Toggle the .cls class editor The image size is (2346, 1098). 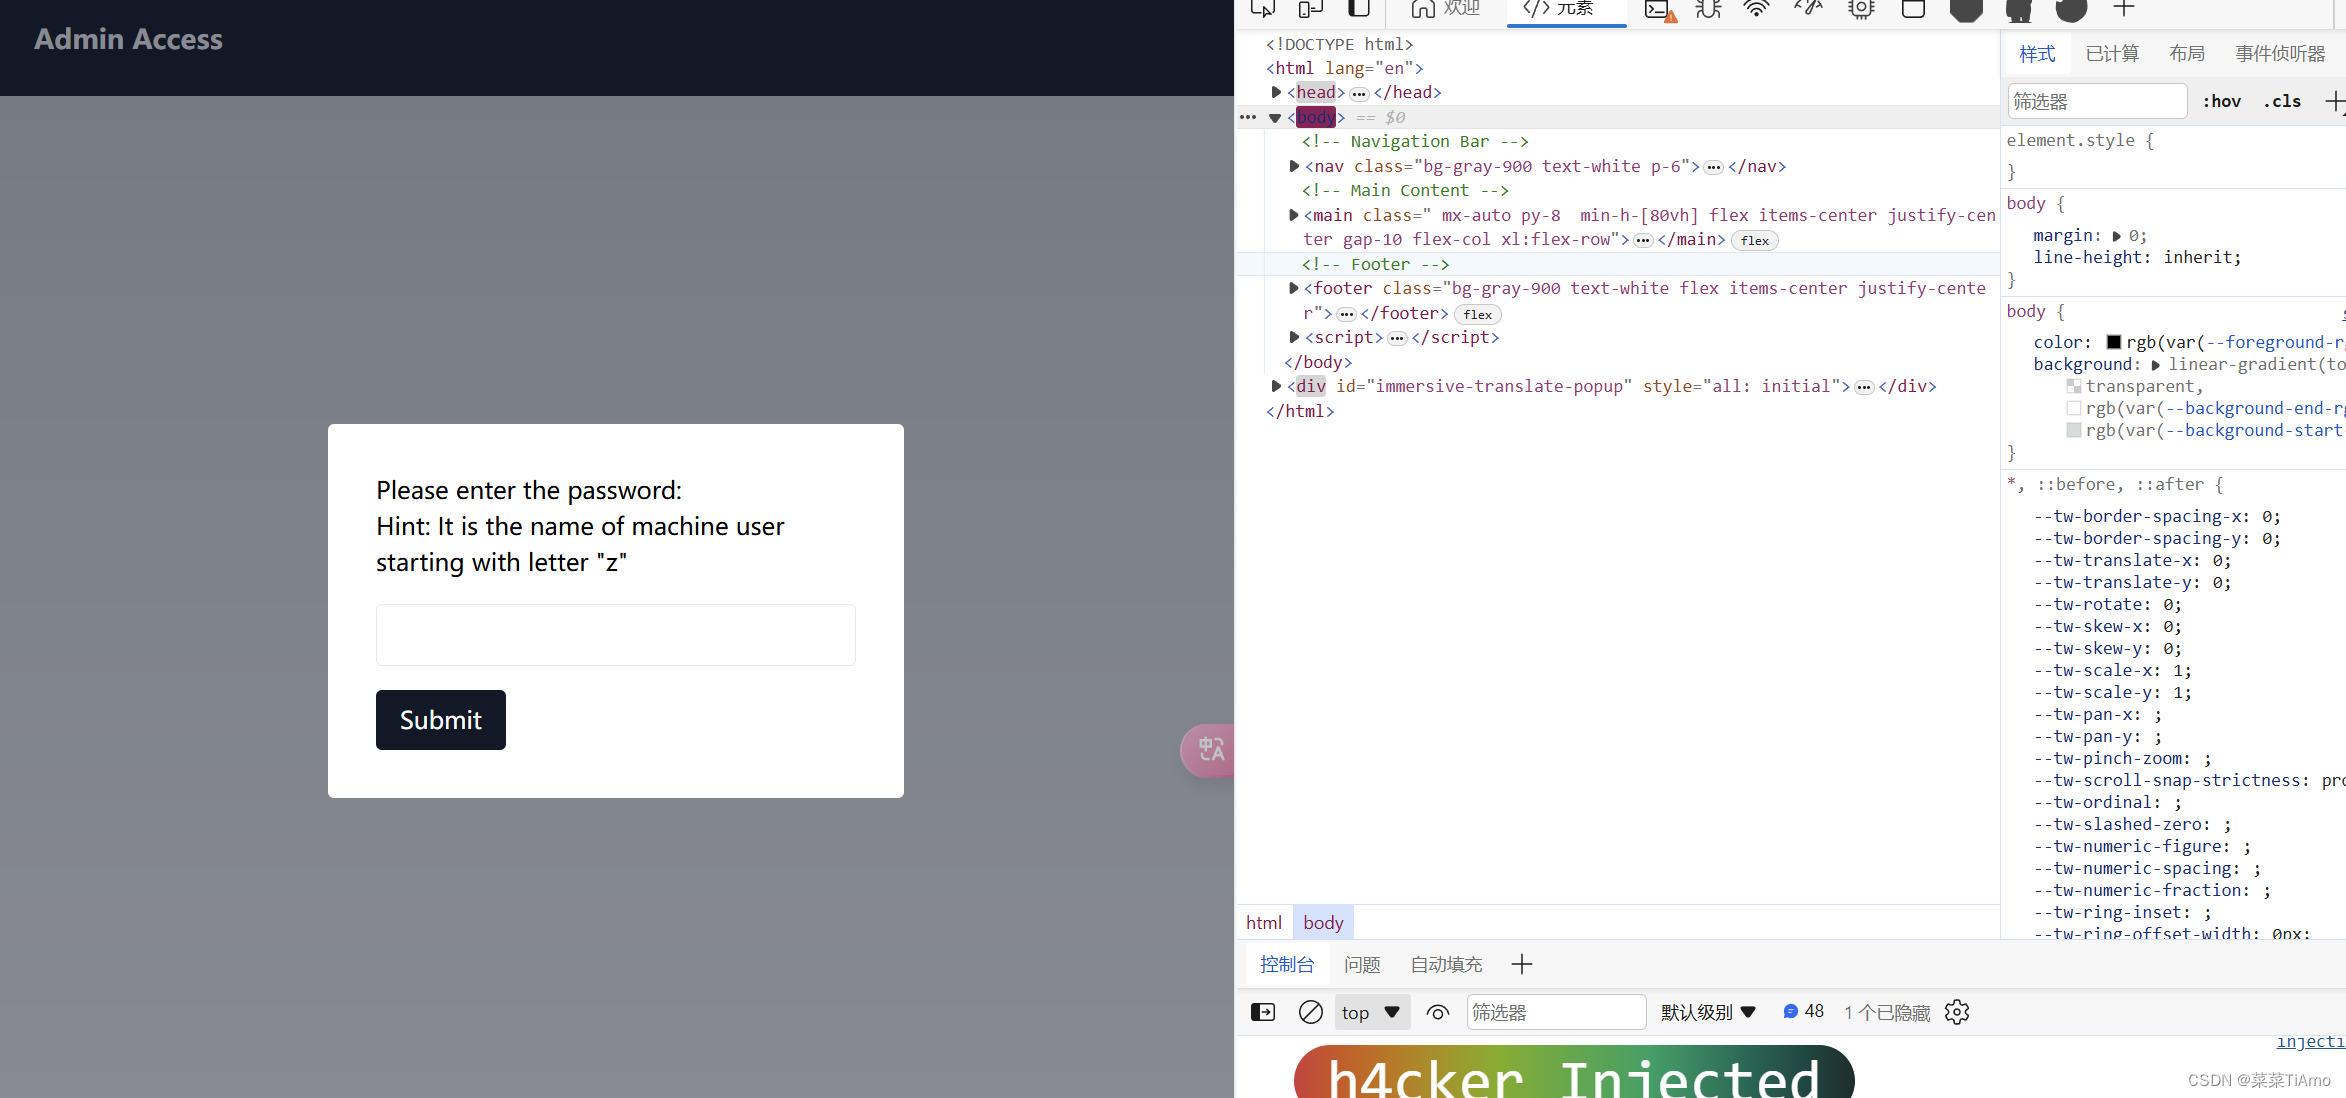click(2283, 101)
